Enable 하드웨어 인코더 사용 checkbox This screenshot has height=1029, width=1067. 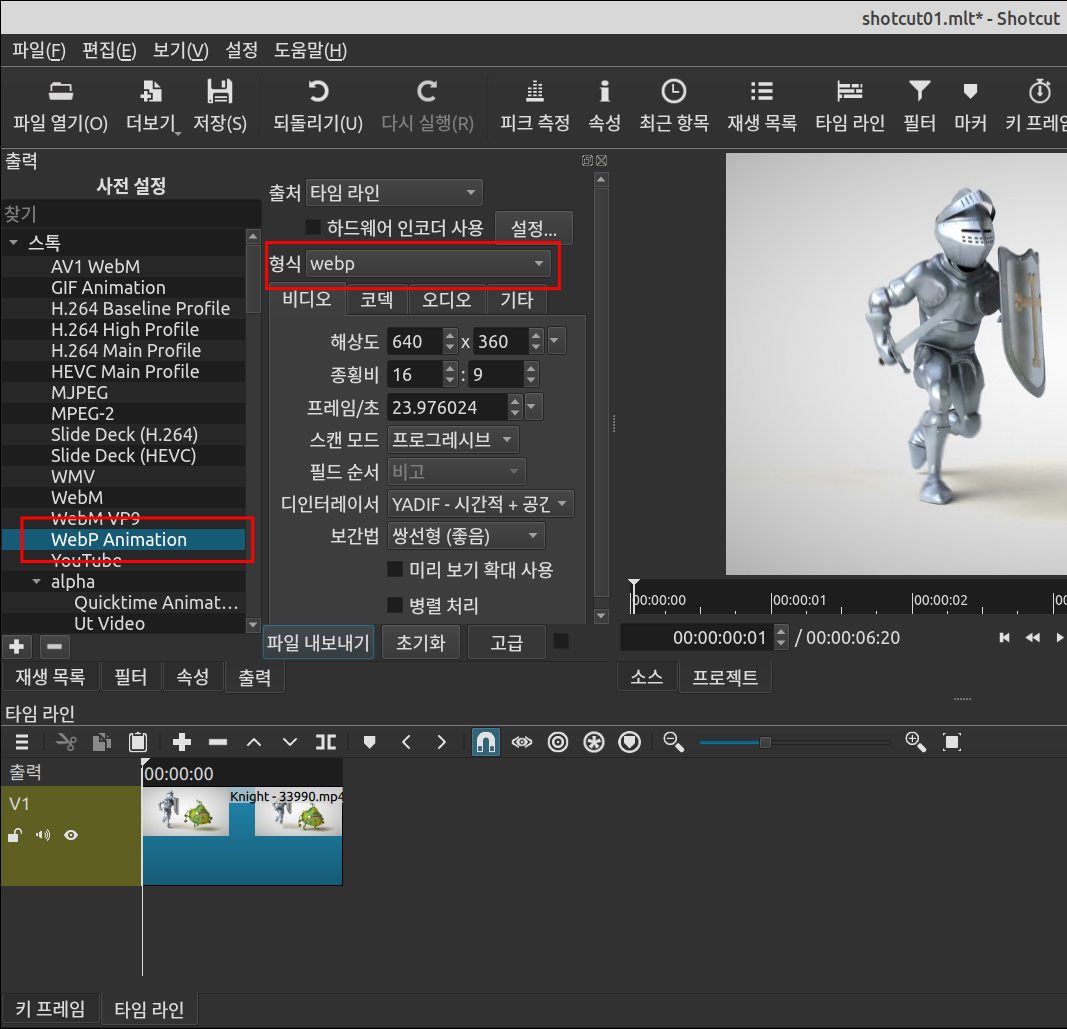click(x=313, y=227)
